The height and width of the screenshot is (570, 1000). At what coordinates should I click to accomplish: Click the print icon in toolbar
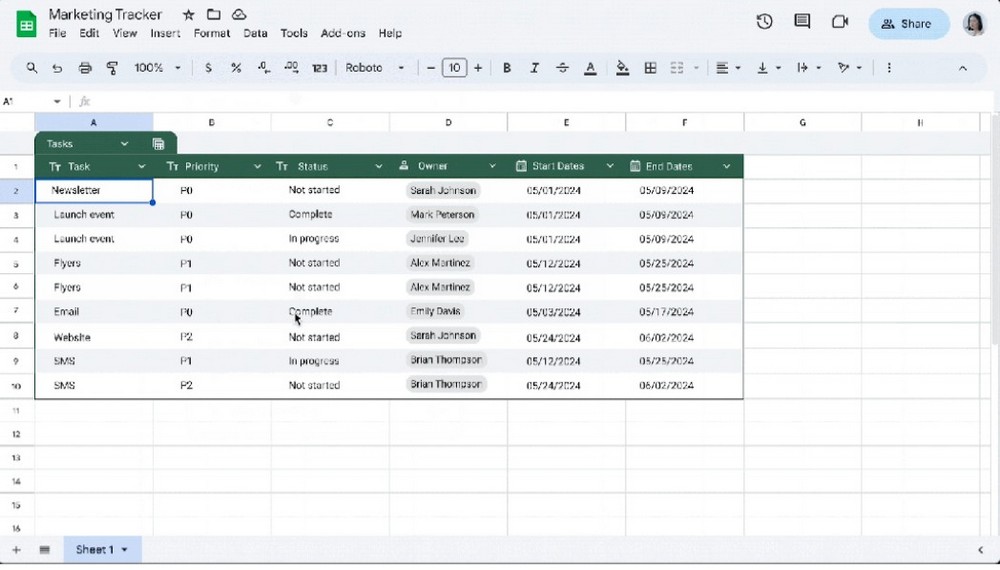pos(85,68)
